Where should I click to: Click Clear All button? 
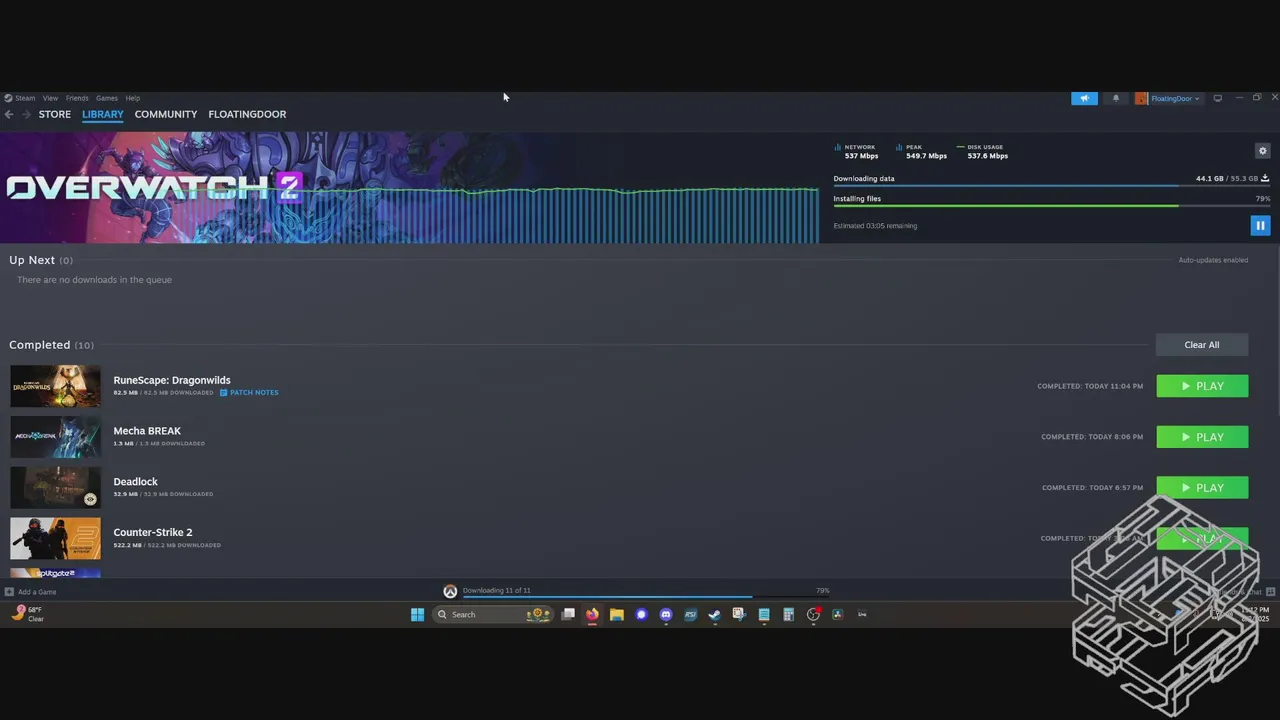click(1202, 345)
